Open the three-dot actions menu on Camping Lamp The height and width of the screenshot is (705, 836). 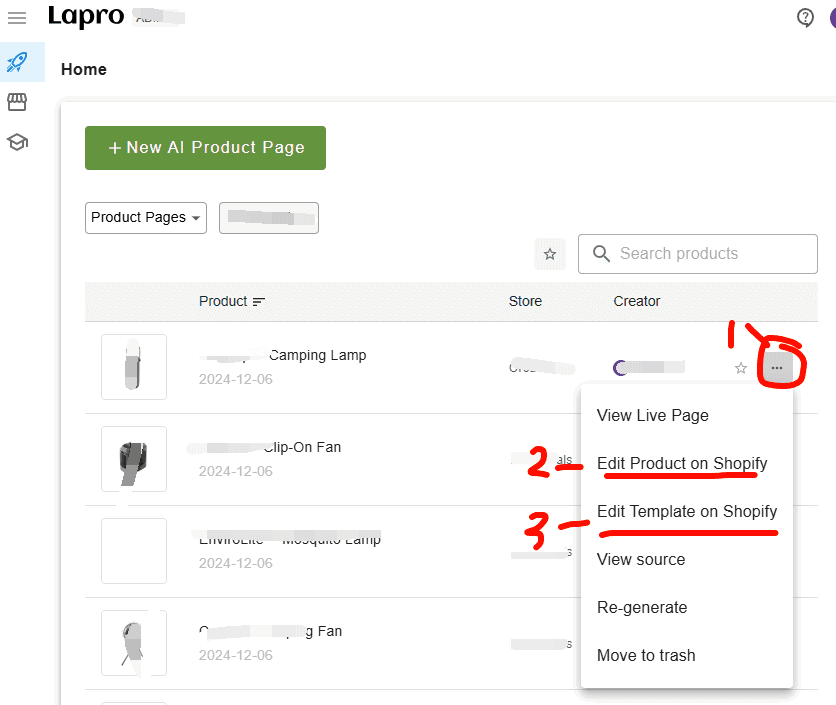(x=778, y=367)
